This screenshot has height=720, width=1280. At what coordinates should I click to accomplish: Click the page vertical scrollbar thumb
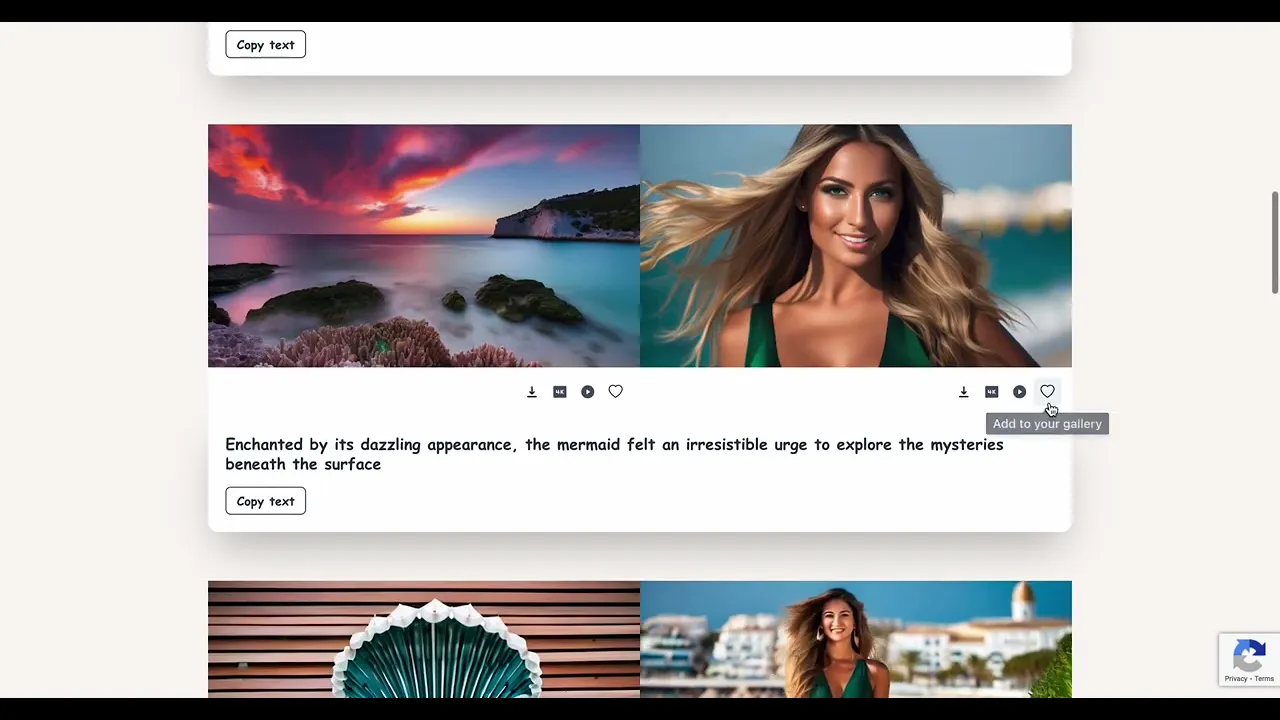(x=1275, y=242)
